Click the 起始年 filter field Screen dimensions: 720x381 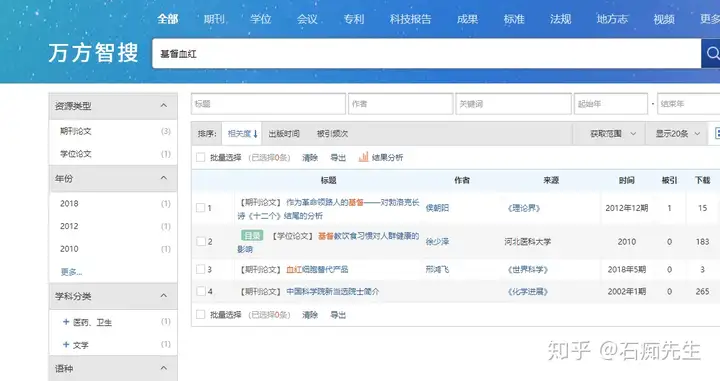[611, 104]
